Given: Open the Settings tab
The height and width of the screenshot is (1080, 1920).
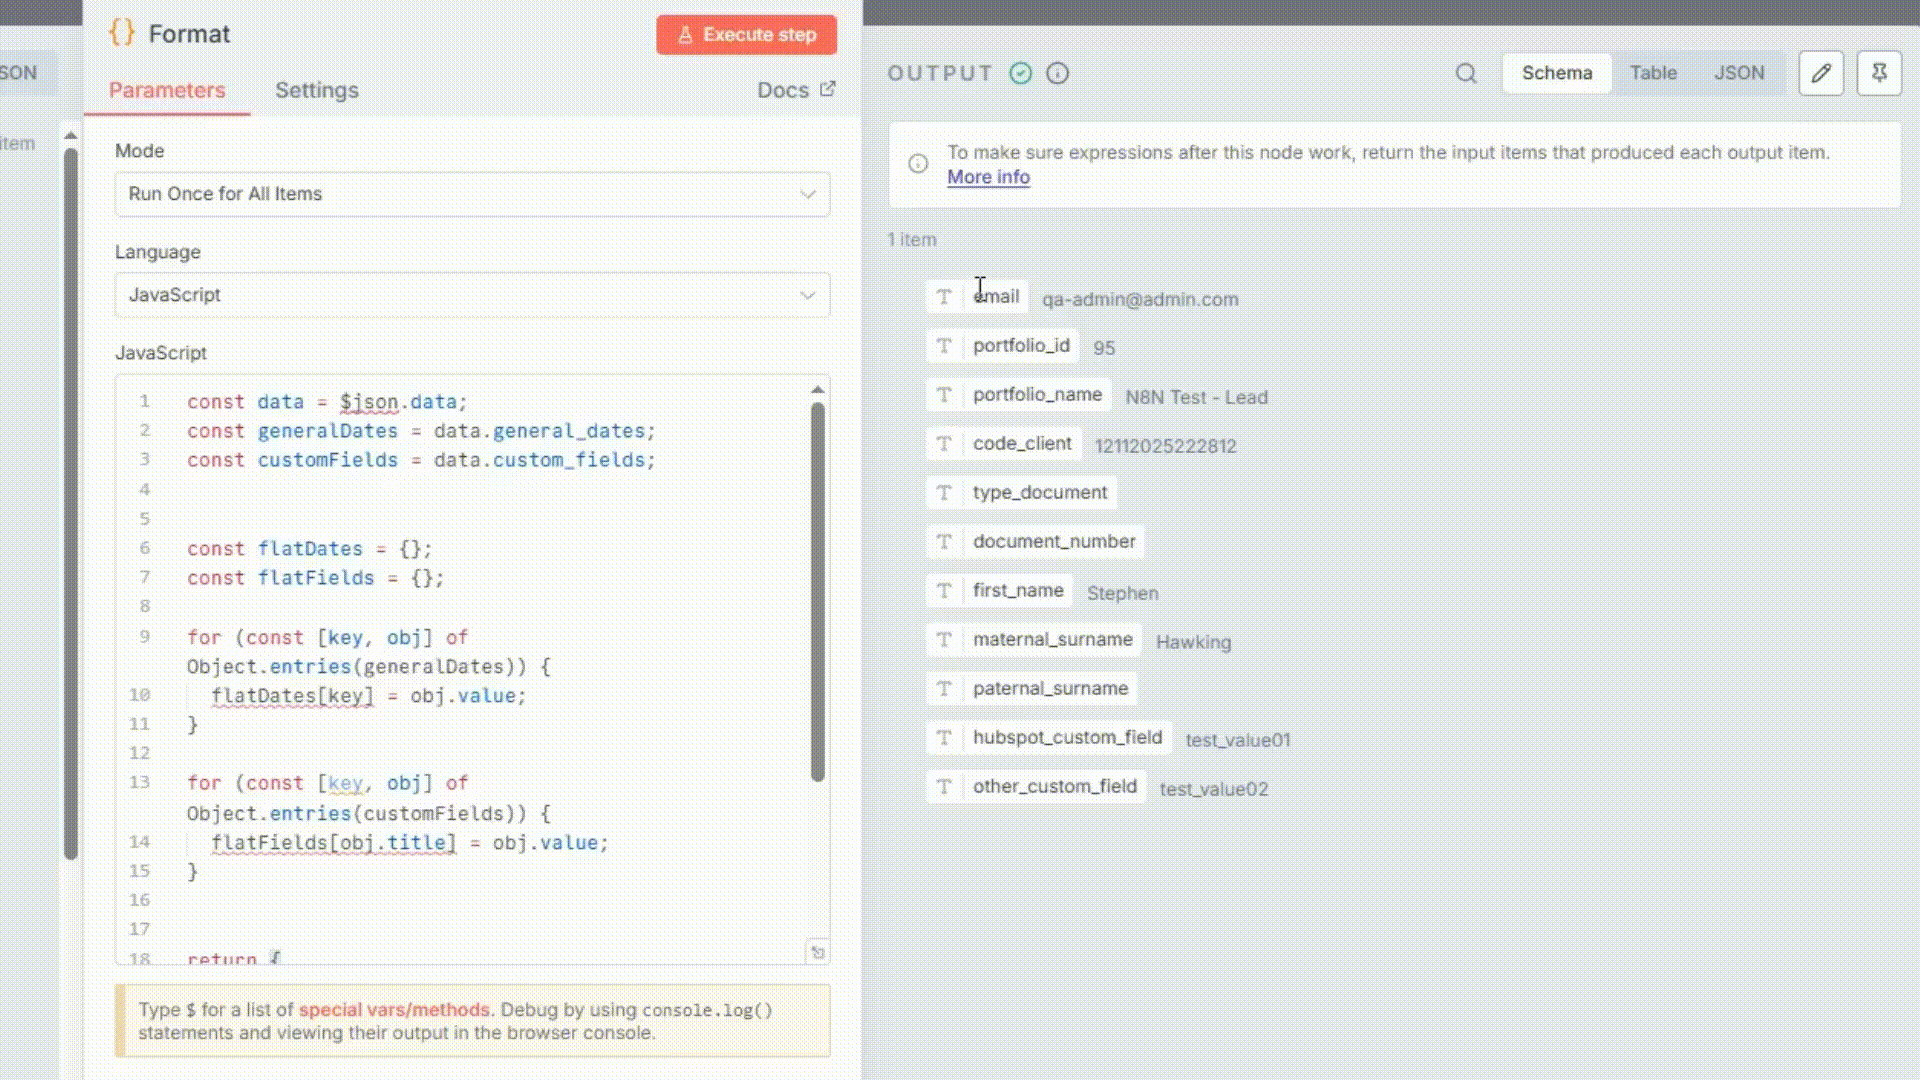Looking at the screenshot, I should point(316,90).
